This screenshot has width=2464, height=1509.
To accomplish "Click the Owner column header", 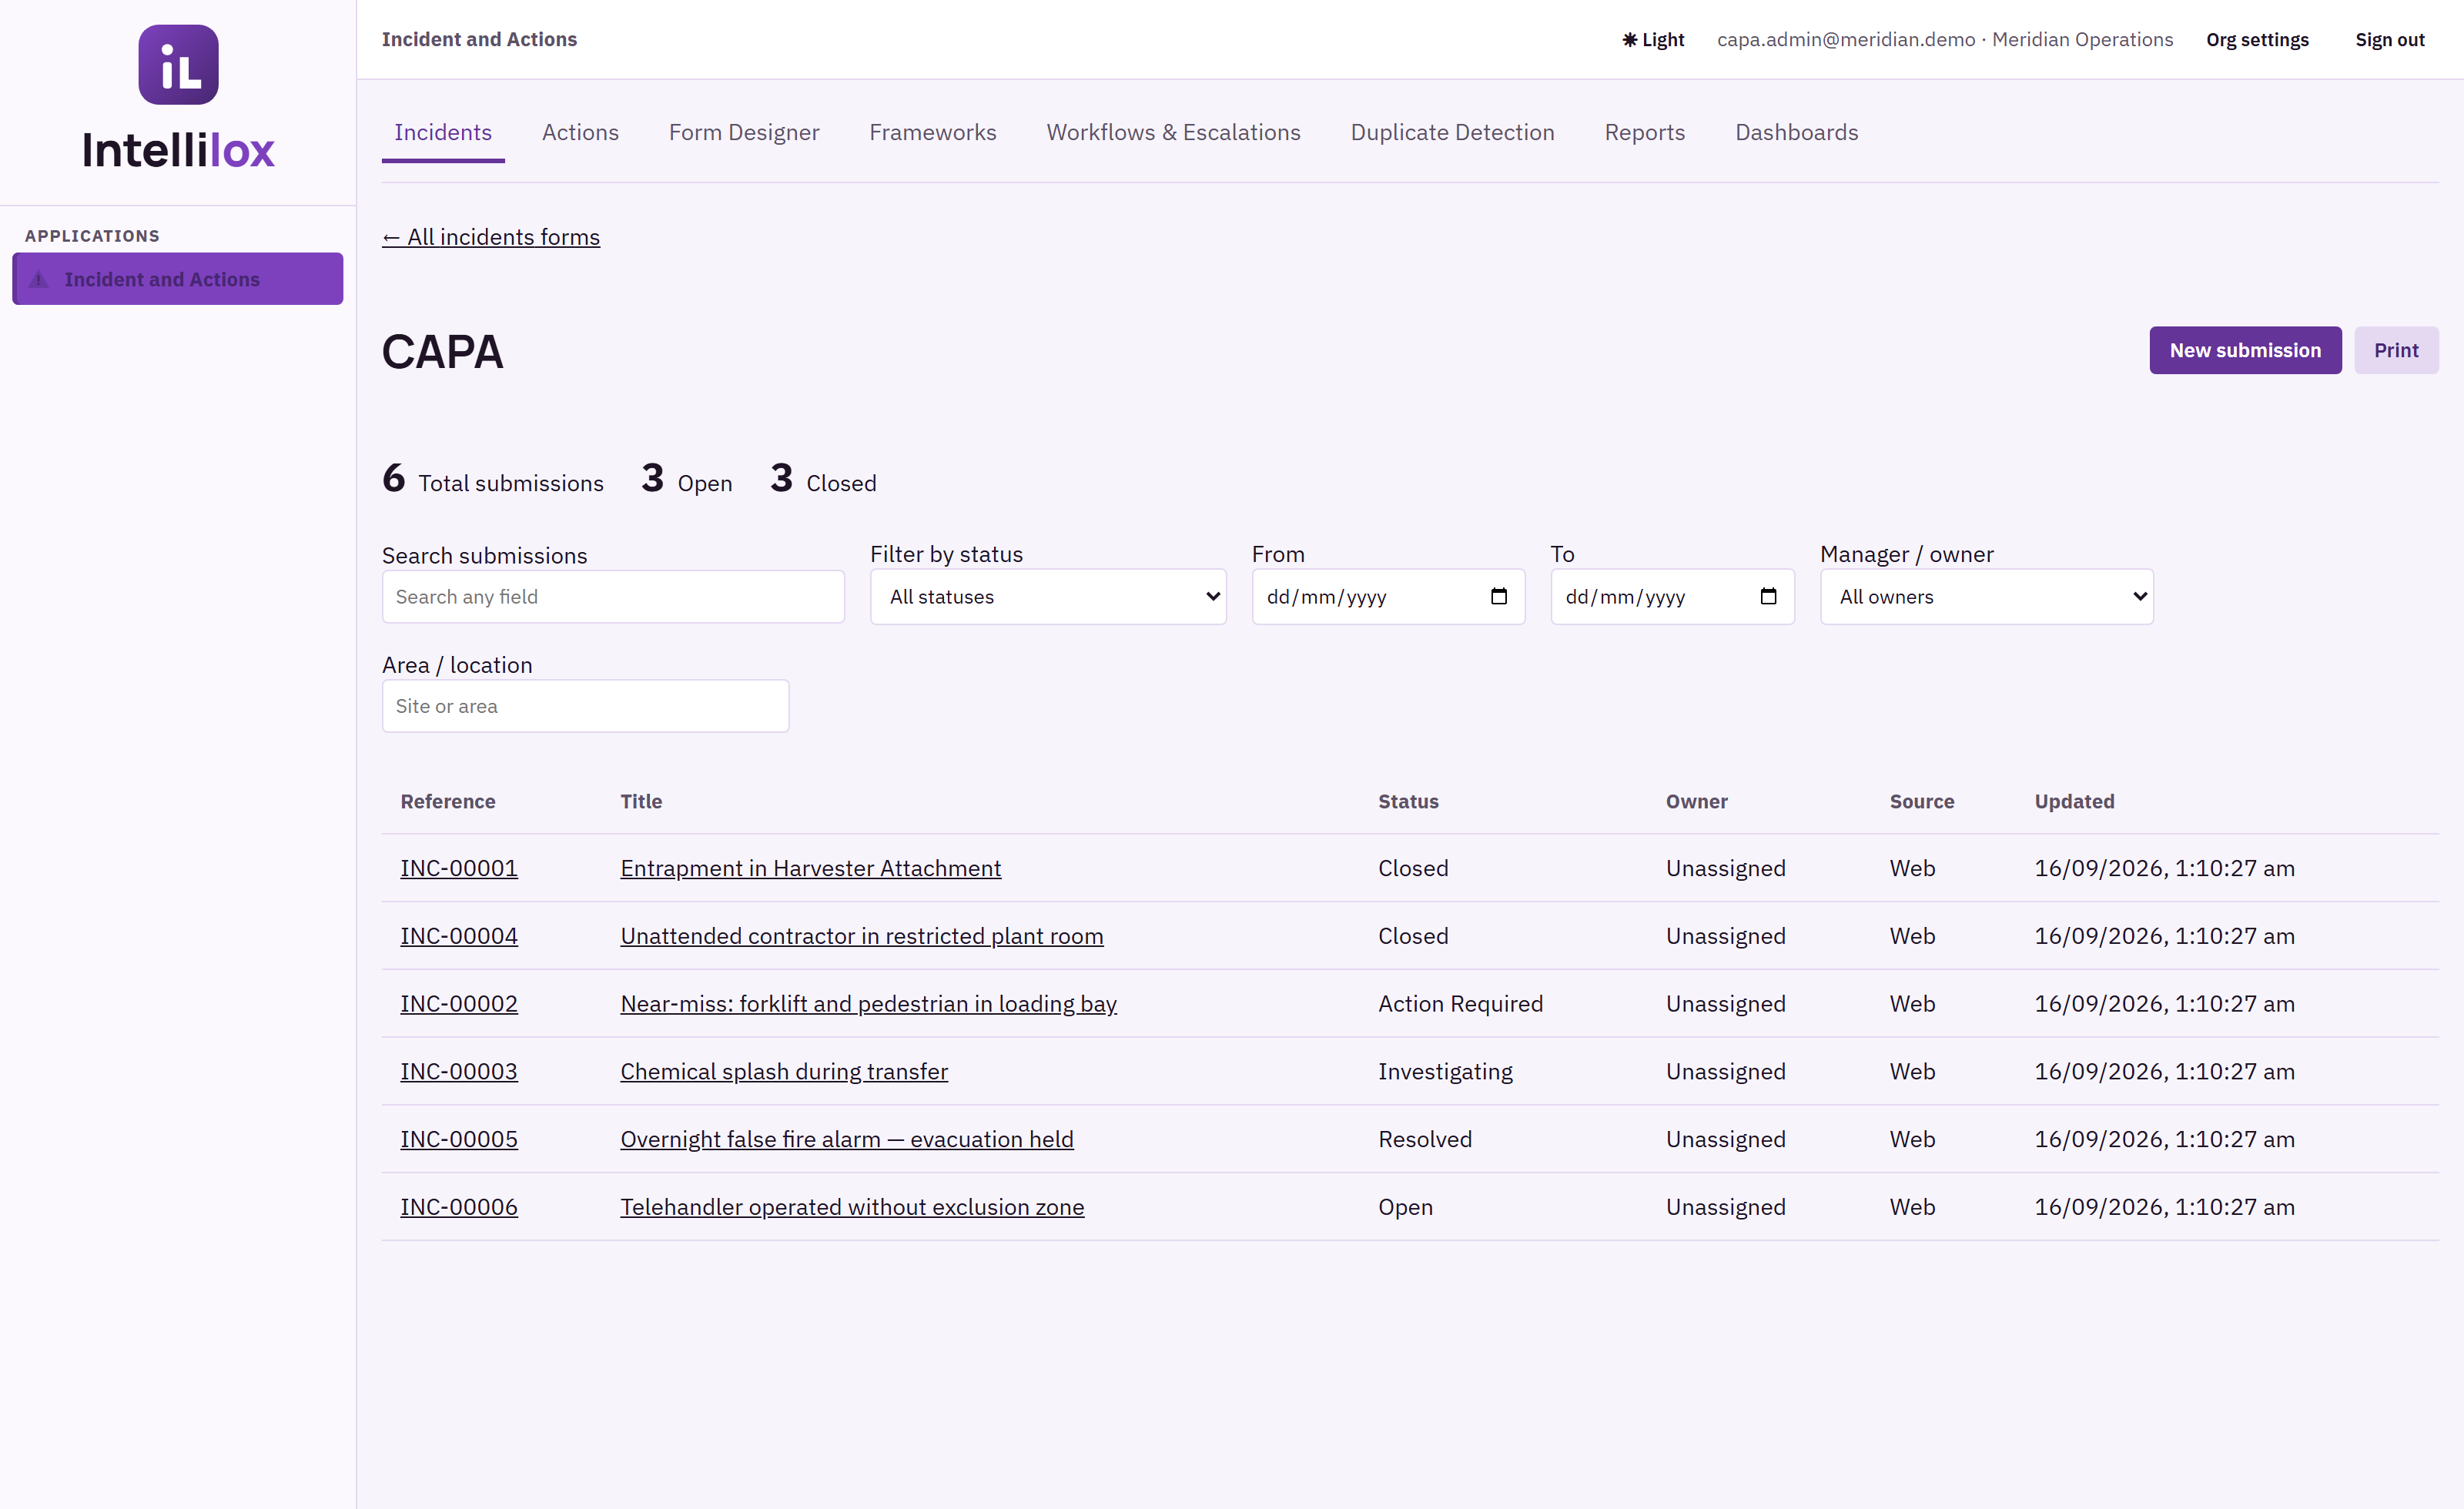I will [1696, 802].
